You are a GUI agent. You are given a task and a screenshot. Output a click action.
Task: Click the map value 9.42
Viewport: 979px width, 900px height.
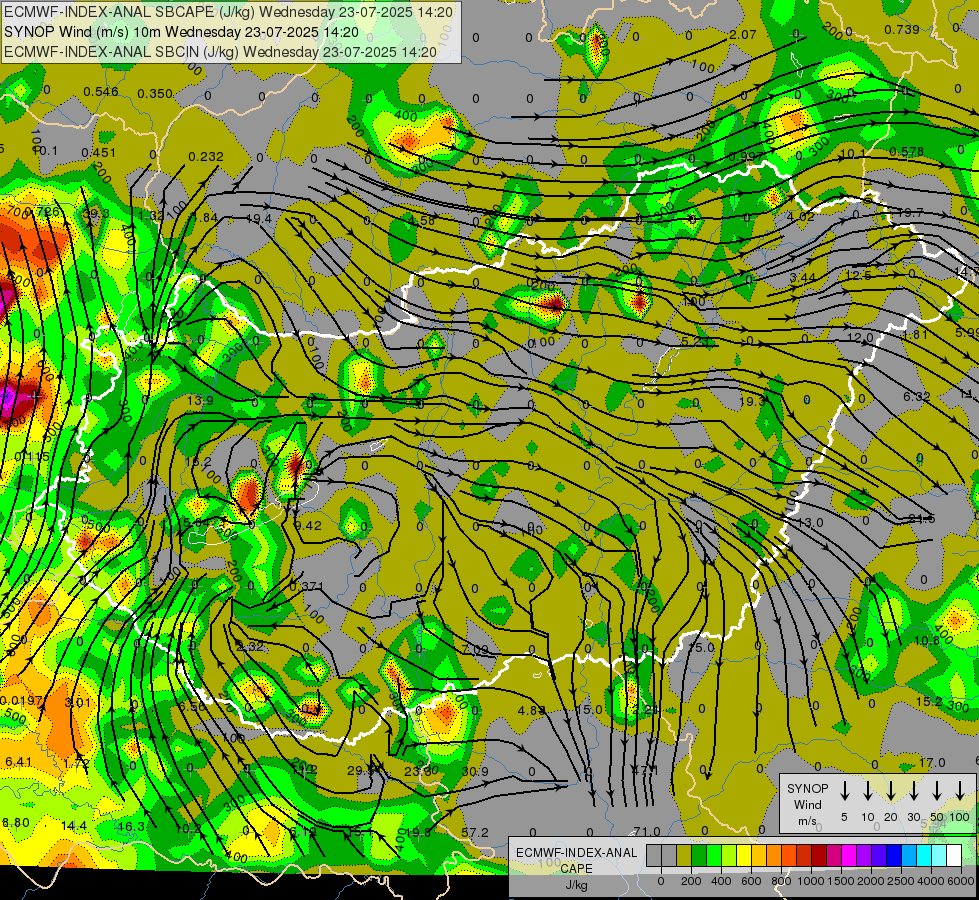click(x=308, y=525)
